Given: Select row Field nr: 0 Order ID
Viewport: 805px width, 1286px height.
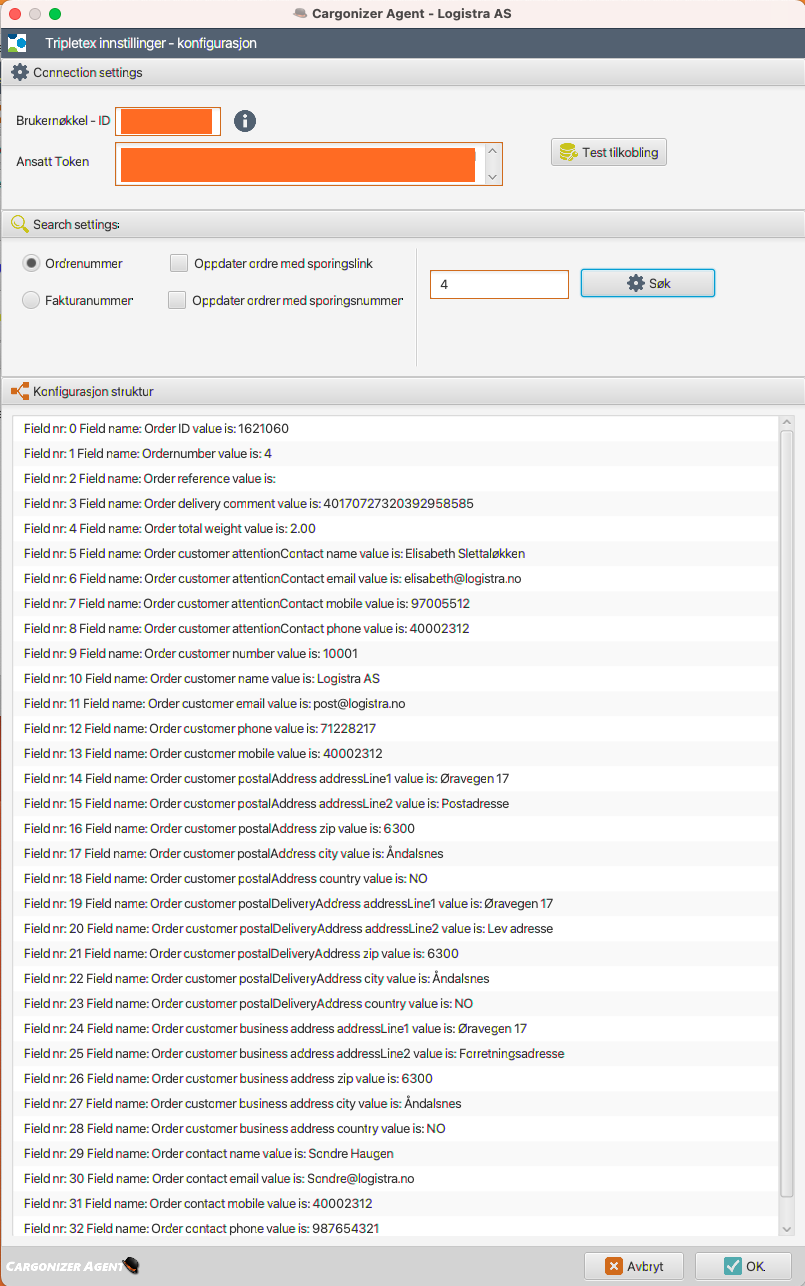Looking at the screenshot, I should click(x=396, y=428).
